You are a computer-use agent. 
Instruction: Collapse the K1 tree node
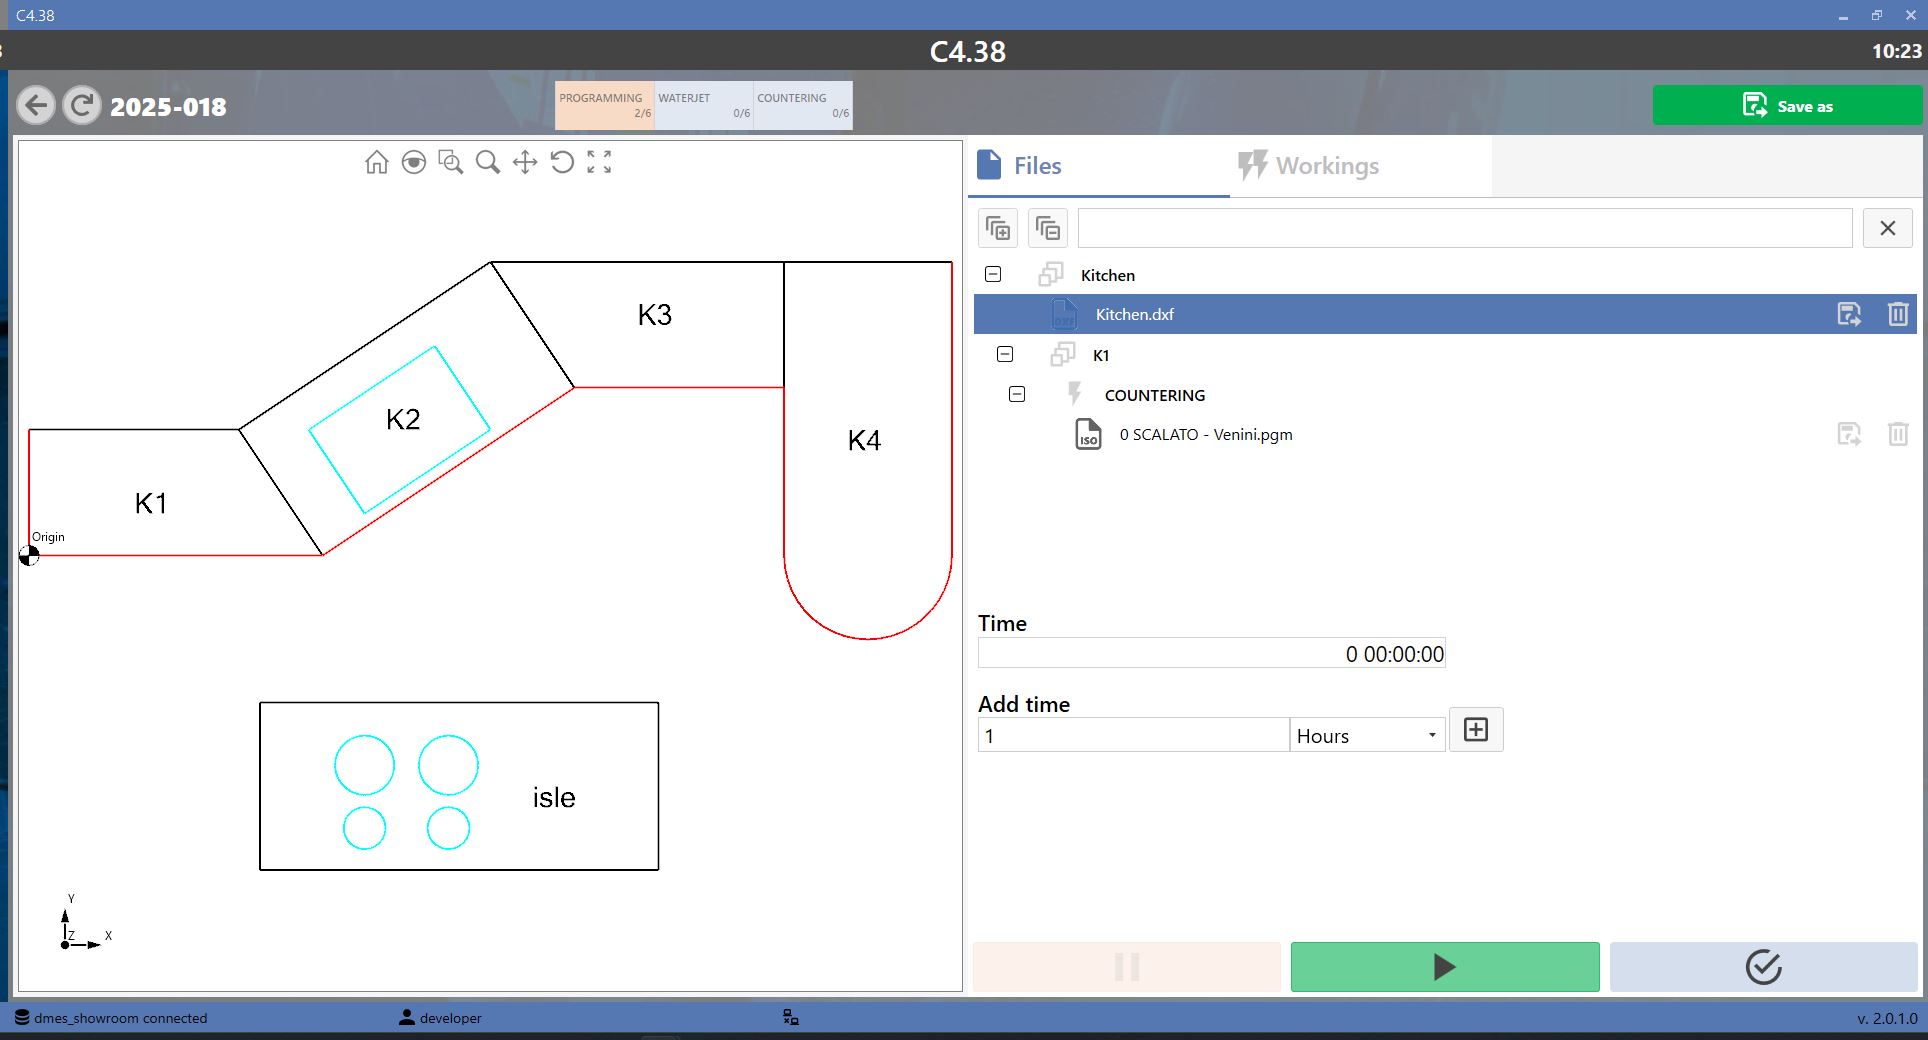point(1005,354)
